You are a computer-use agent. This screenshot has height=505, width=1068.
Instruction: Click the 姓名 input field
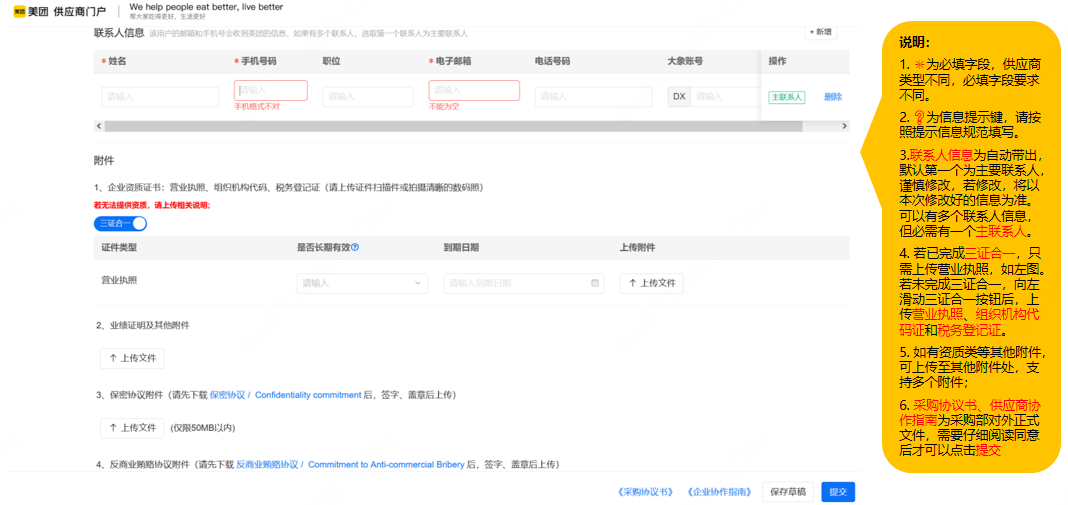pos(160,97)
